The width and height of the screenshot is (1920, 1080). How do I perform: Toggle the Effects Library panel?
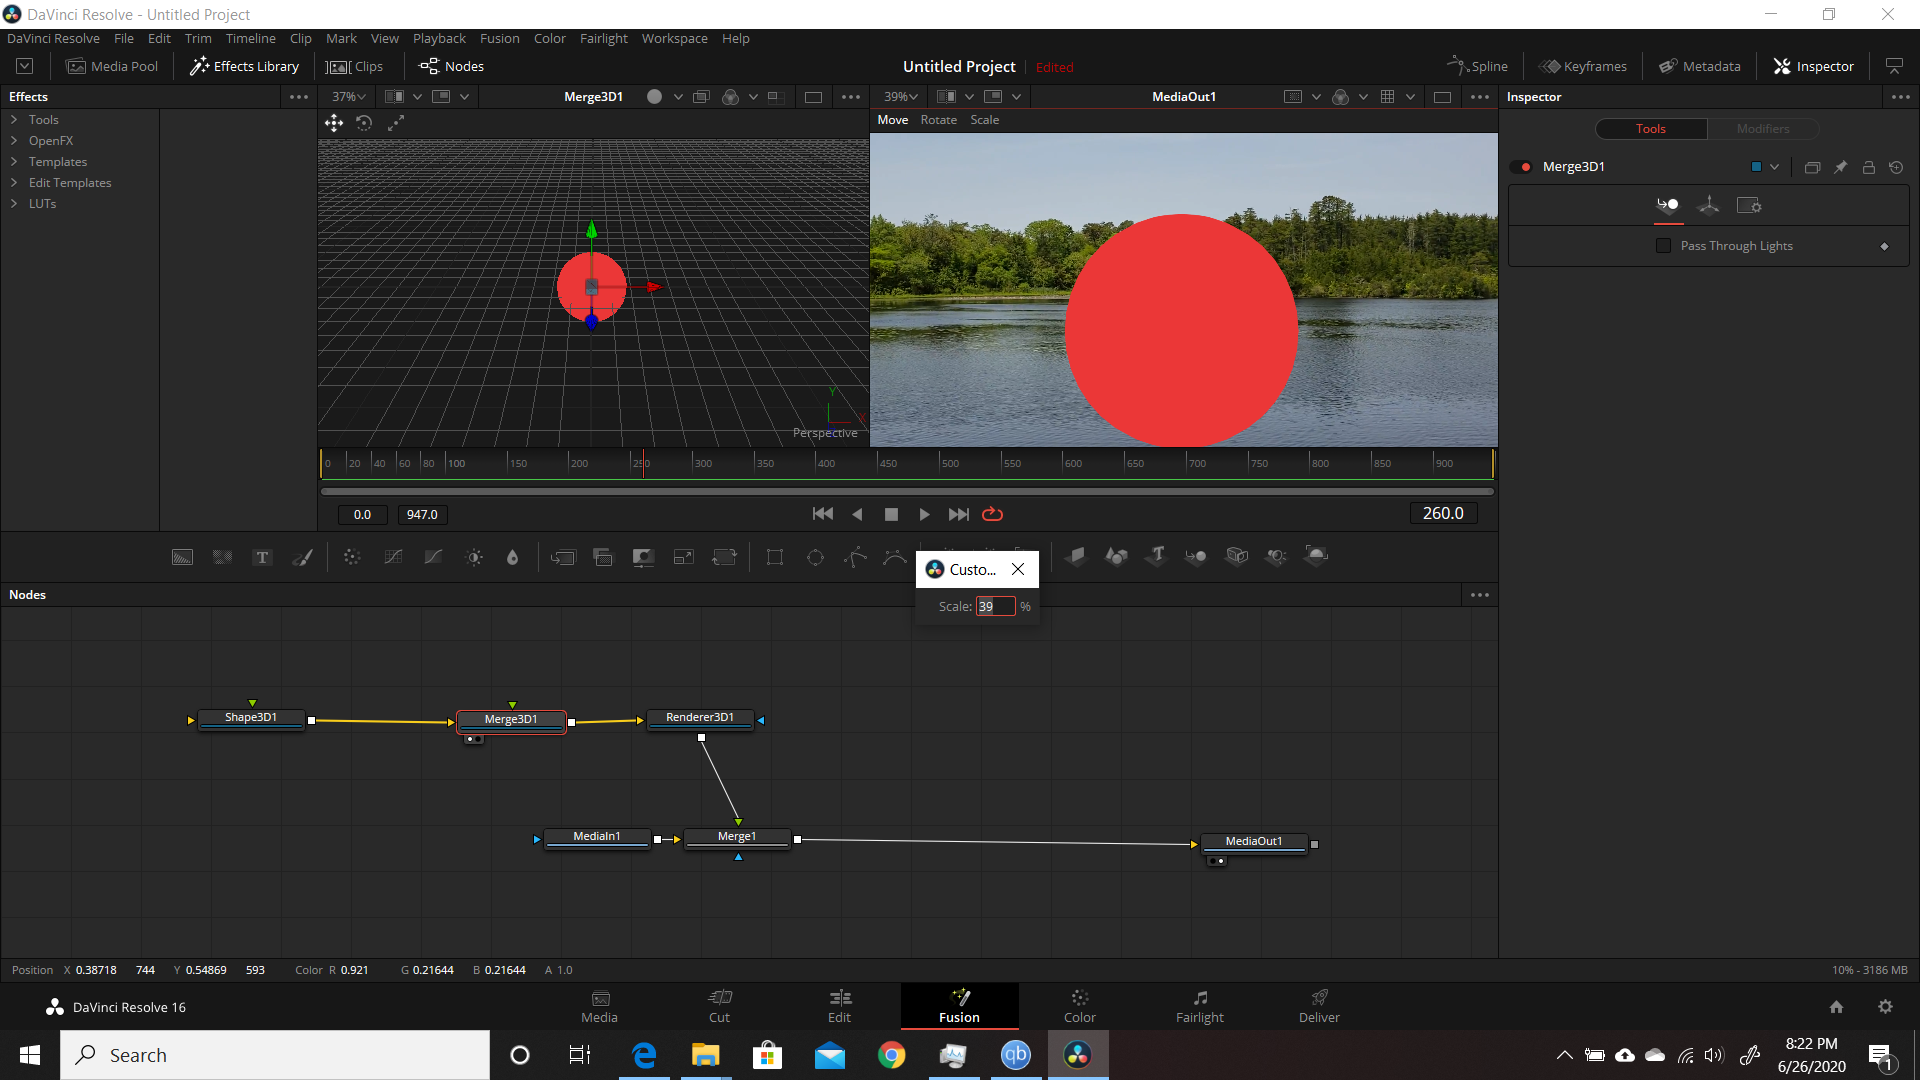(x=245, y=66)
